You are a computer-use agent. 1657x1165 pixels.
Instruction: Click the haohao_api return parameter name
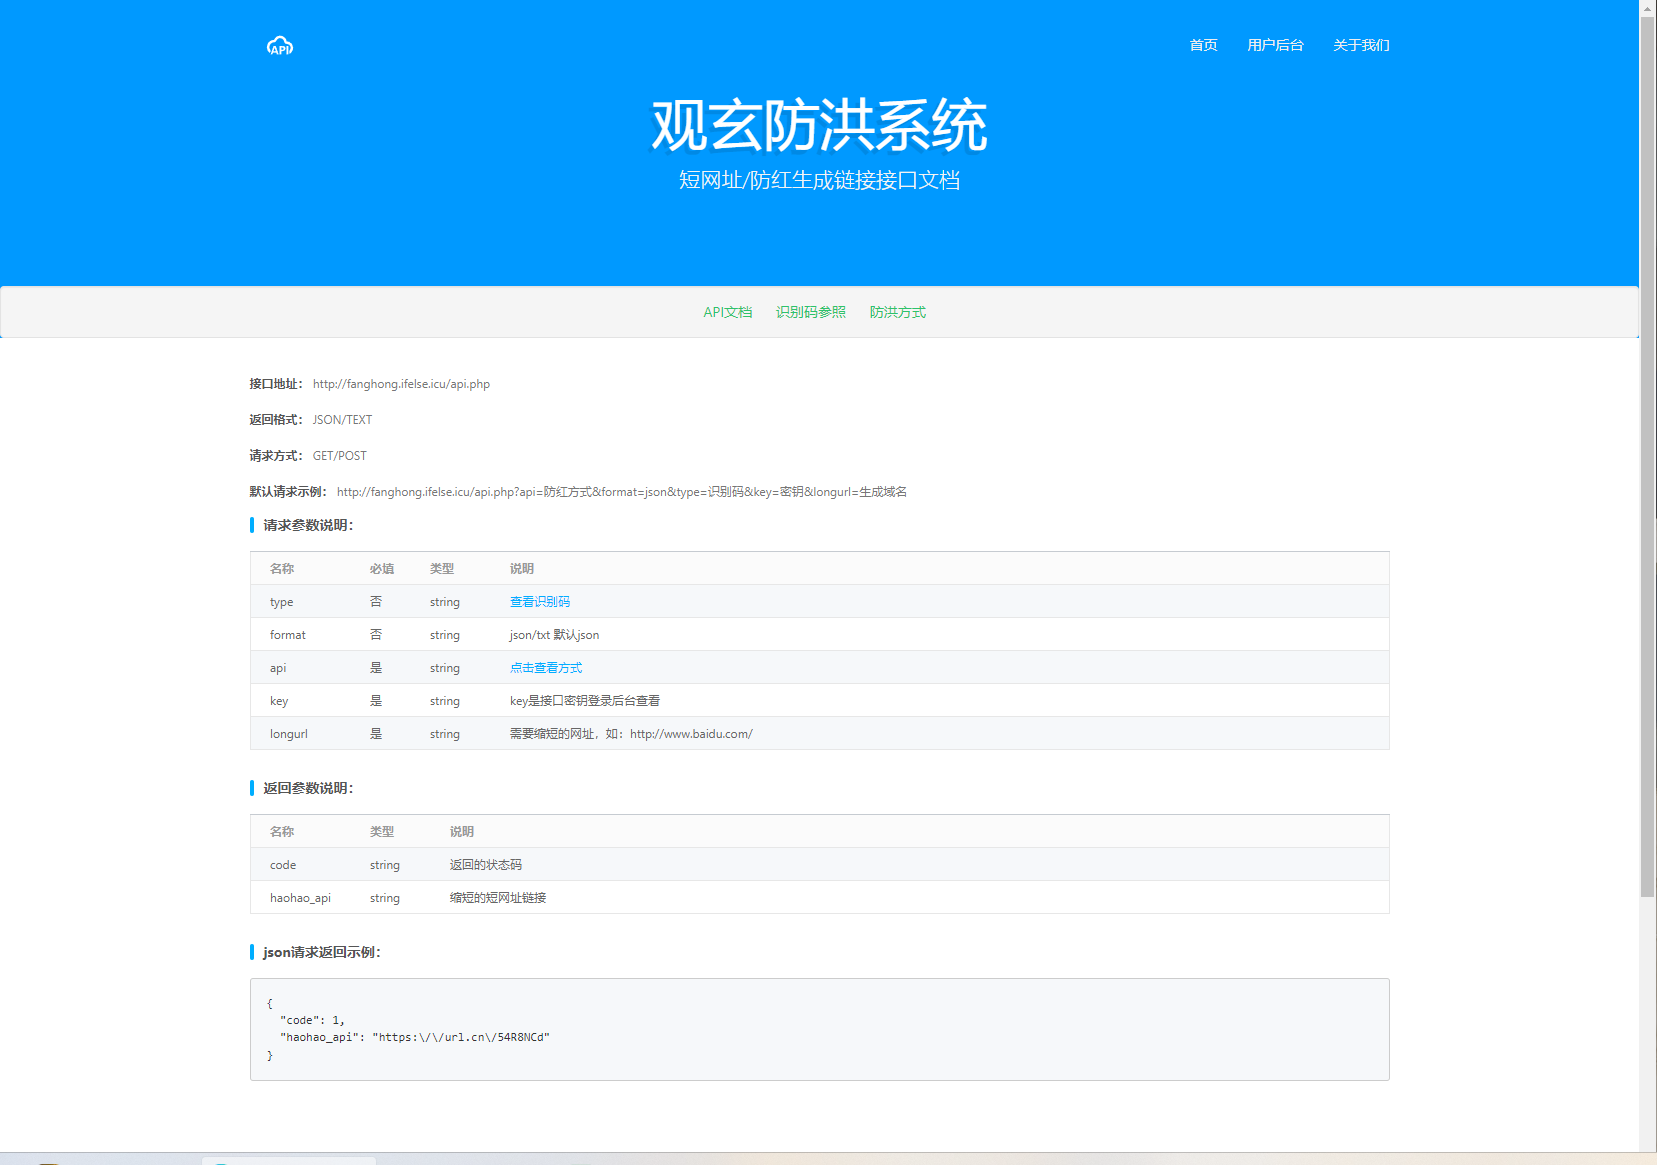[300, 898]
